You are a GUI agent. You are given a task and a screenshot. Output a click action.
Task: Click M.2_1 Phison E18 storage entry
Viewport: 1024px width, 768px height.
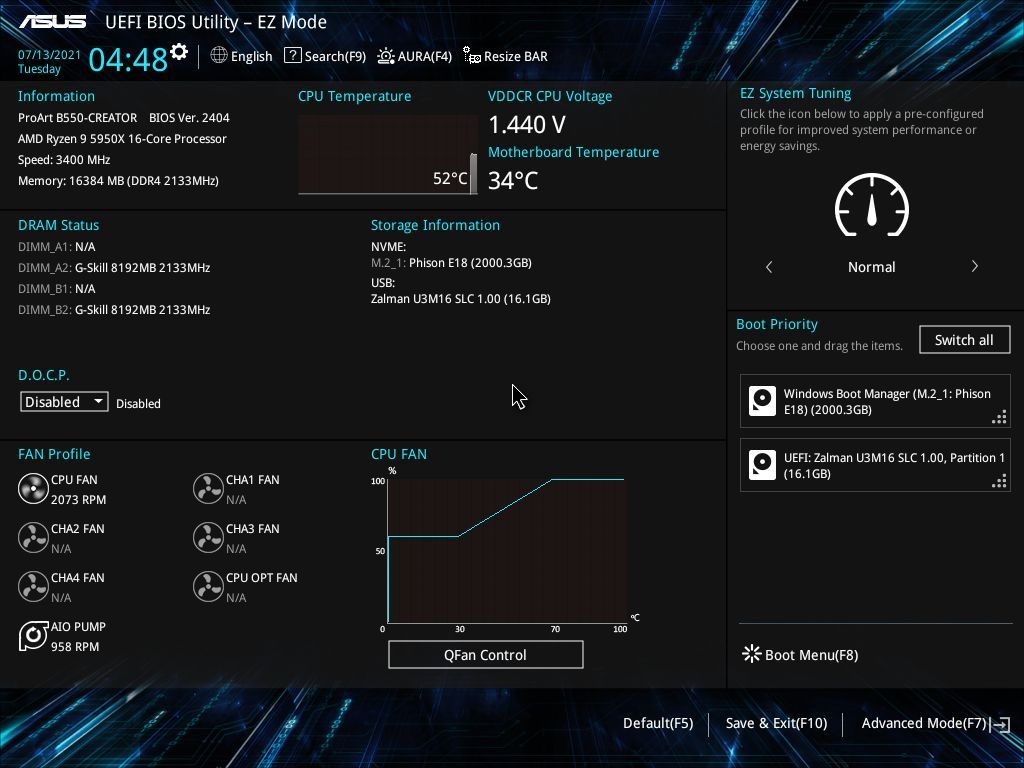tap(451, 263)
